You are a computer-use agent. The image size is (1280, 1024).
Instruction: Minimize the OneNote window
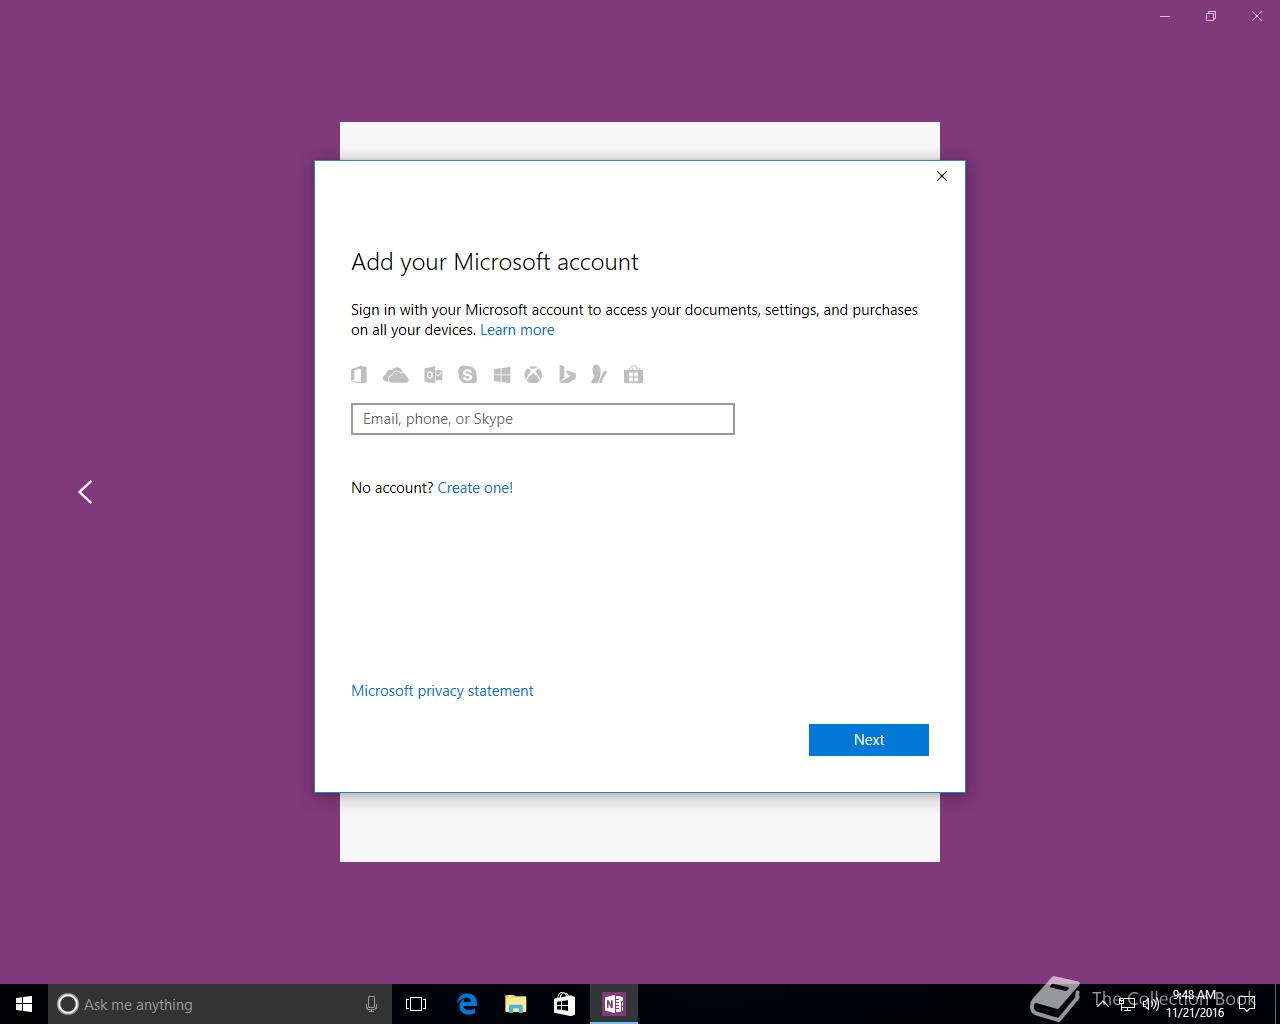[1165, 16]
